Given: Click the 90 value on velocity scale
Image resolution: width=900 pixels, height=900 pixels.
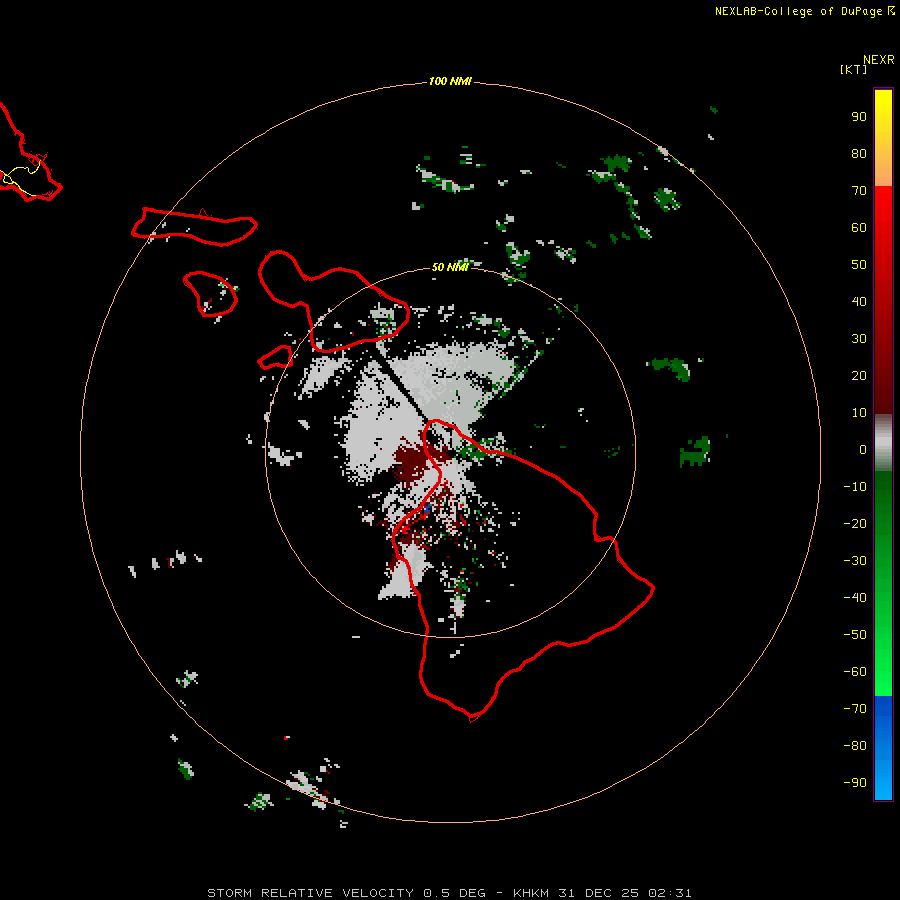Looking at the screenshot, I should [859, 117].
